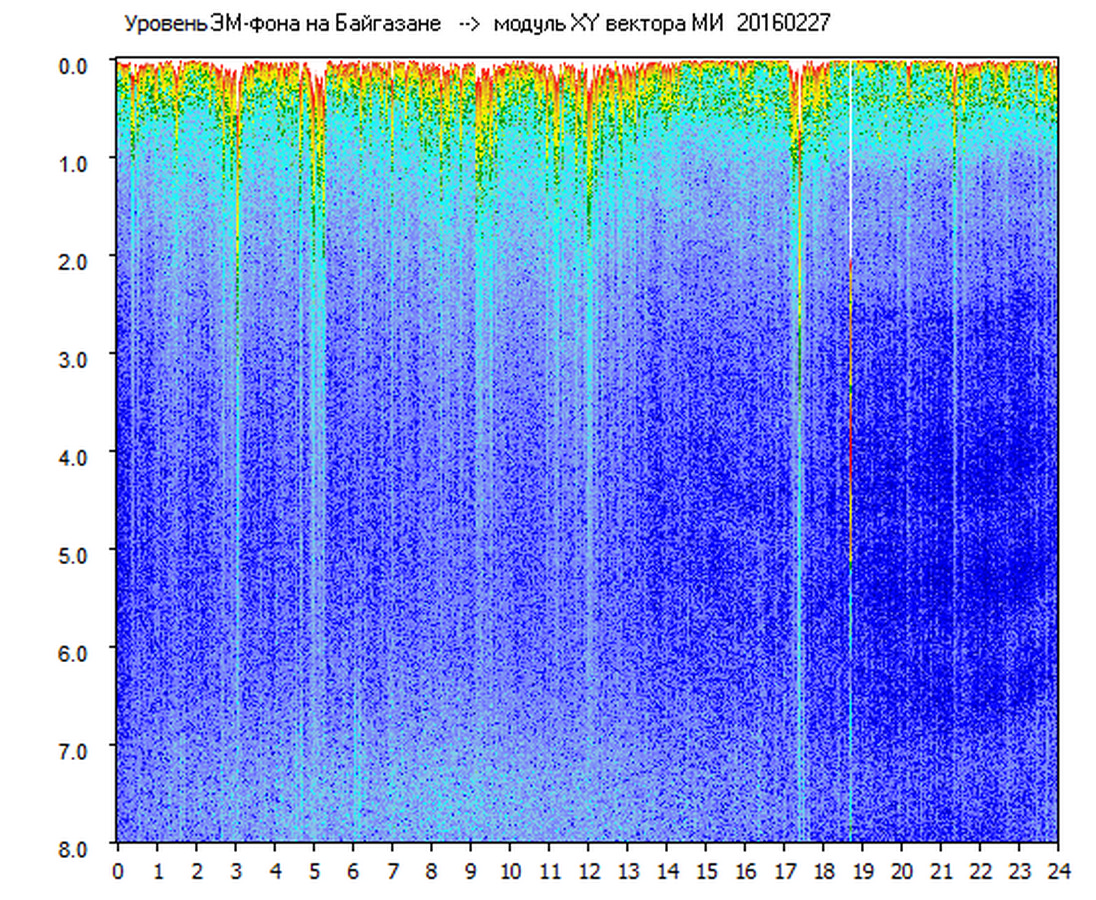This screenshot has width=1096, height=900.
Task: Click the 8.0 label on vertical axis
Action: tap(76, 847)
